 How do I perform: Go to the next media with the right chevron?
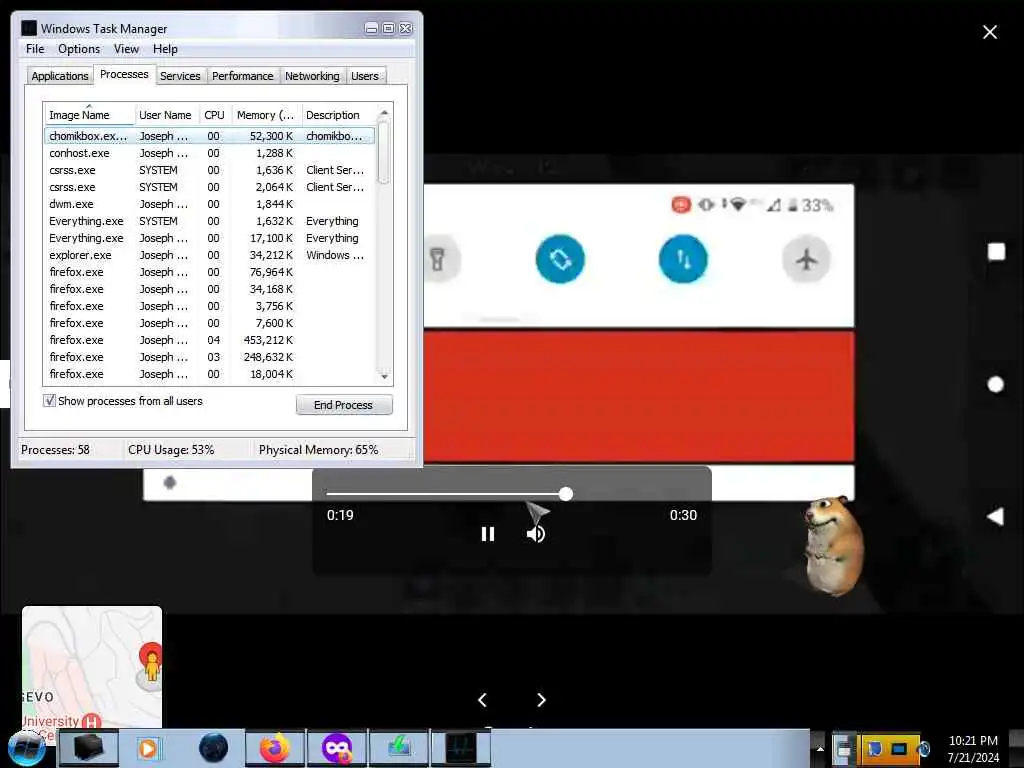pyautogui.click(x=541, y=700)
